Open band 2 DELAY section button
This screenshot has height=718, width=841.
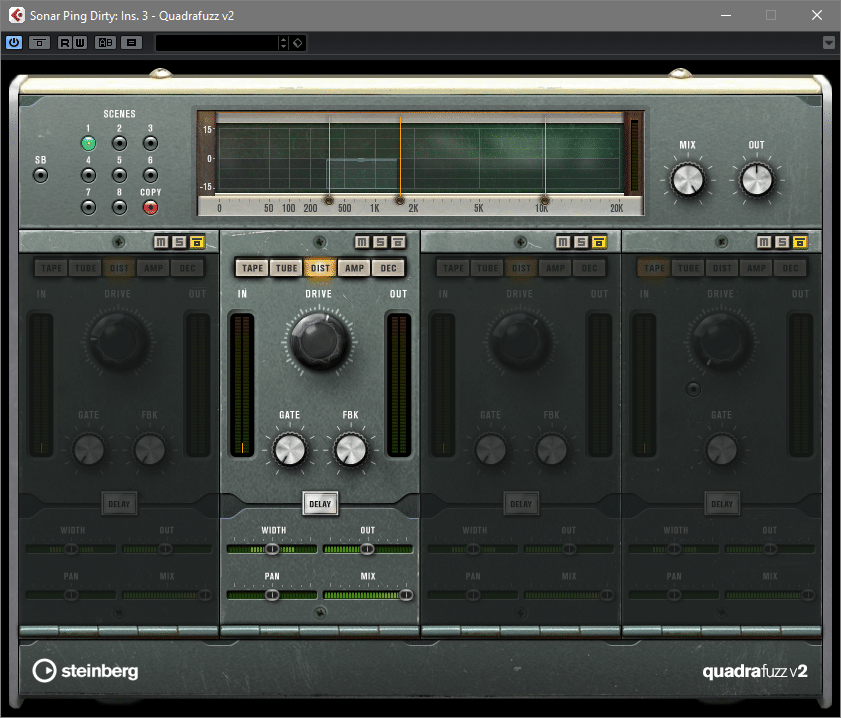(x=320, y=504)
